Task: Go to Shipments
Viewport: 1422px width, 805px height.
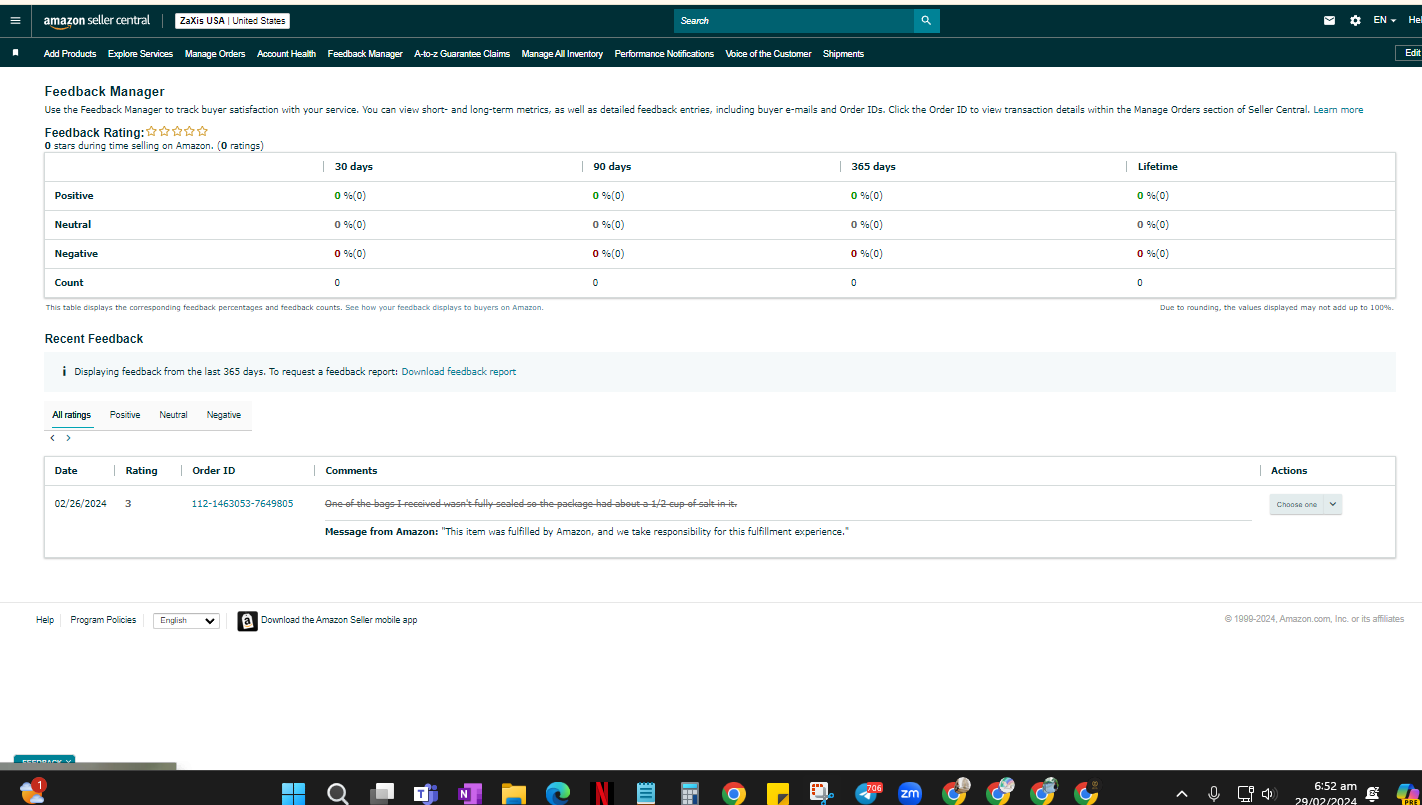Action: coord(843,54)
